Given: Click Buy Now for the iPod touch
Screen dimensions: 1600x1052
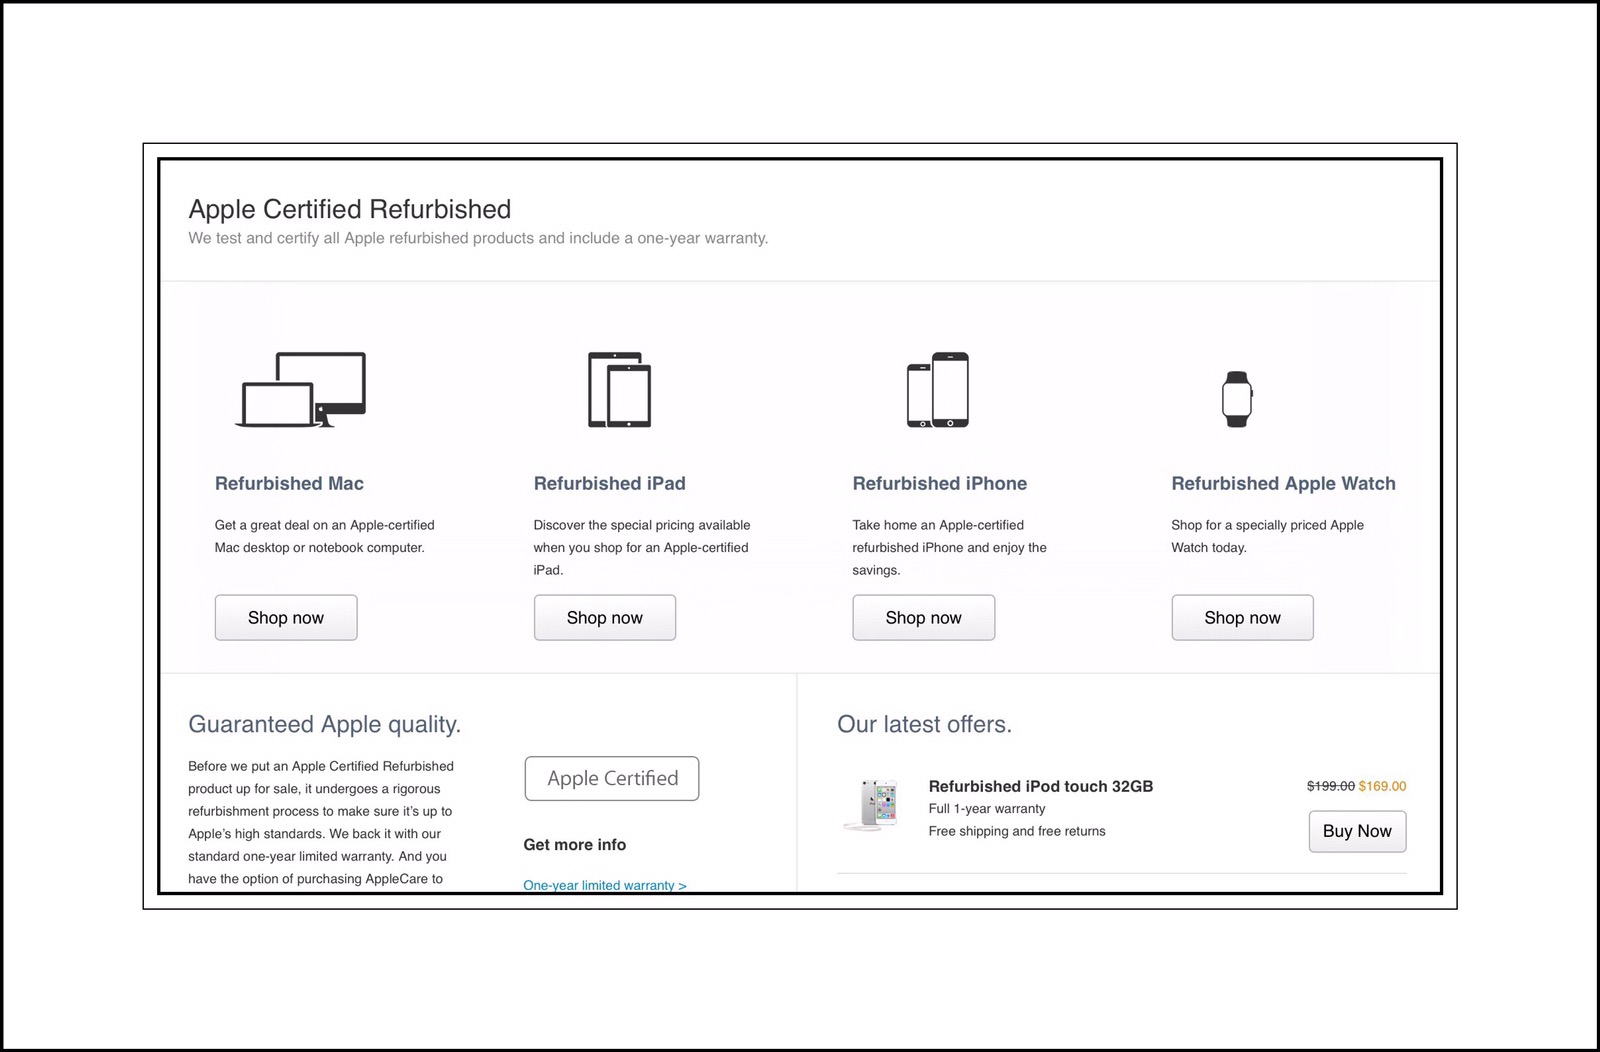Looking at the screenshot, I should pyautogui.click(x=1357, y=831).
